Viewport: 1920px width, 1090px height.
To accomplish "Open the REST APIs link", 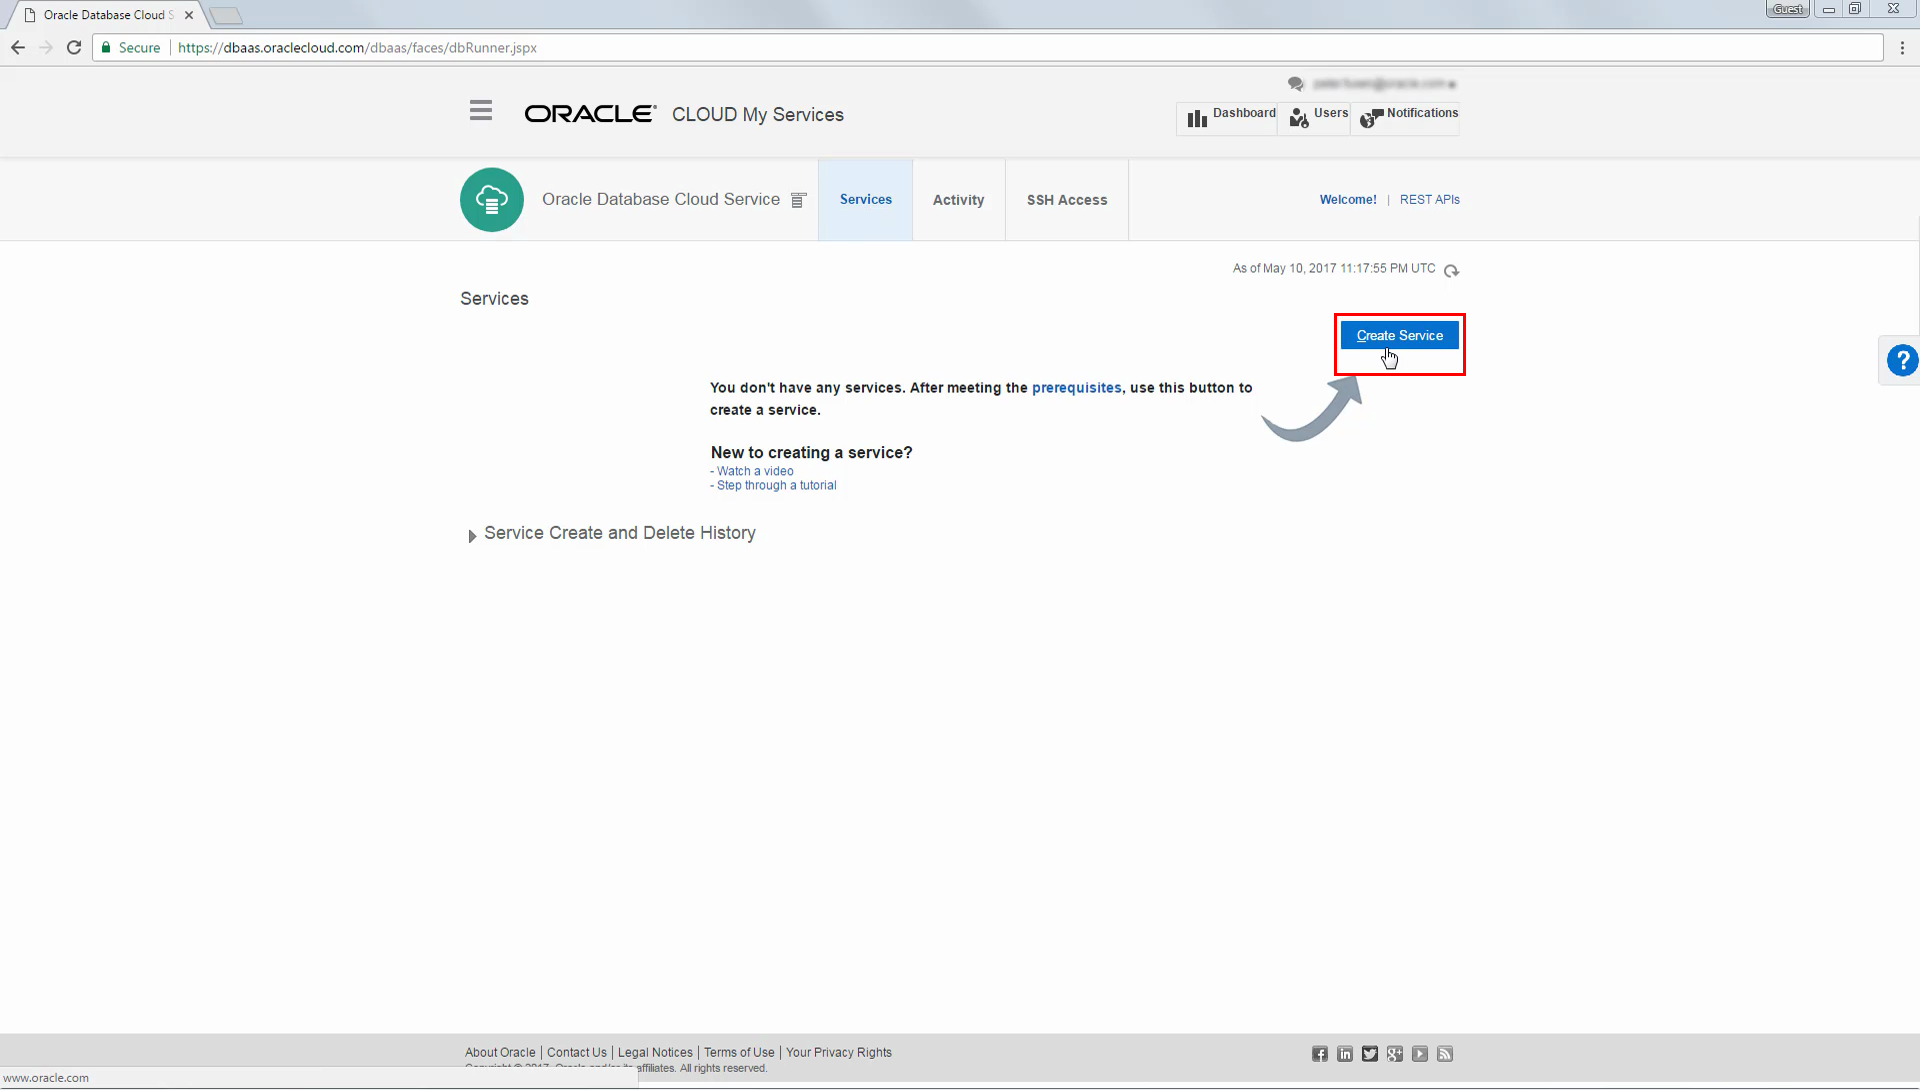I will [x=1429, y=200].
